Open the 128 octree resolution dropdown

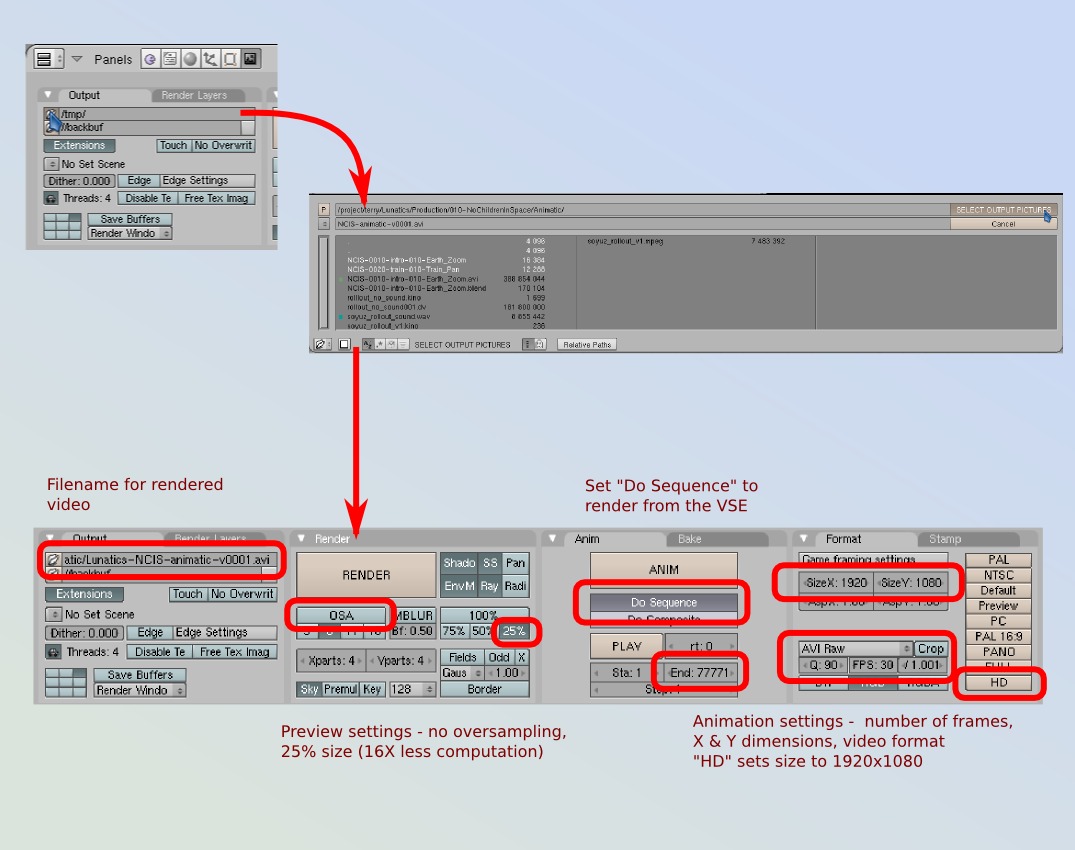(x=412, y=689)
